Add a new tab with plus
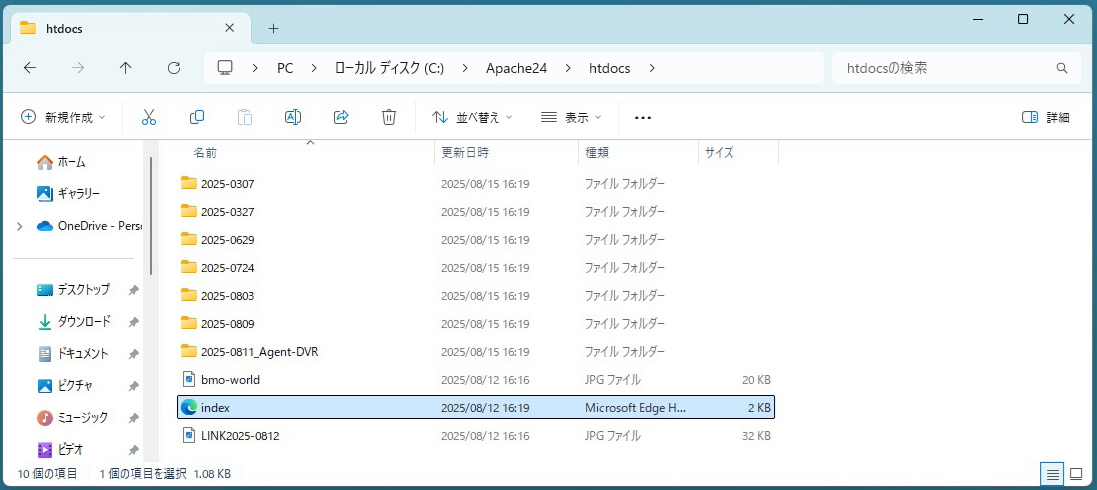Viewport: 1097px width, 490px height. [274, 28]
